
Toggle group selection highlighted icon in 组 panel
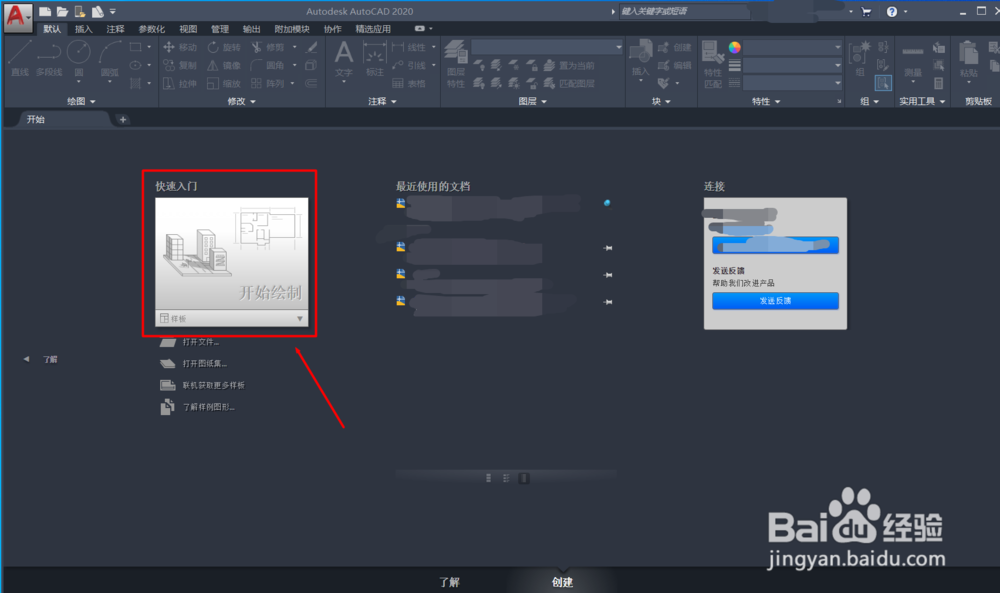[883, 83]
